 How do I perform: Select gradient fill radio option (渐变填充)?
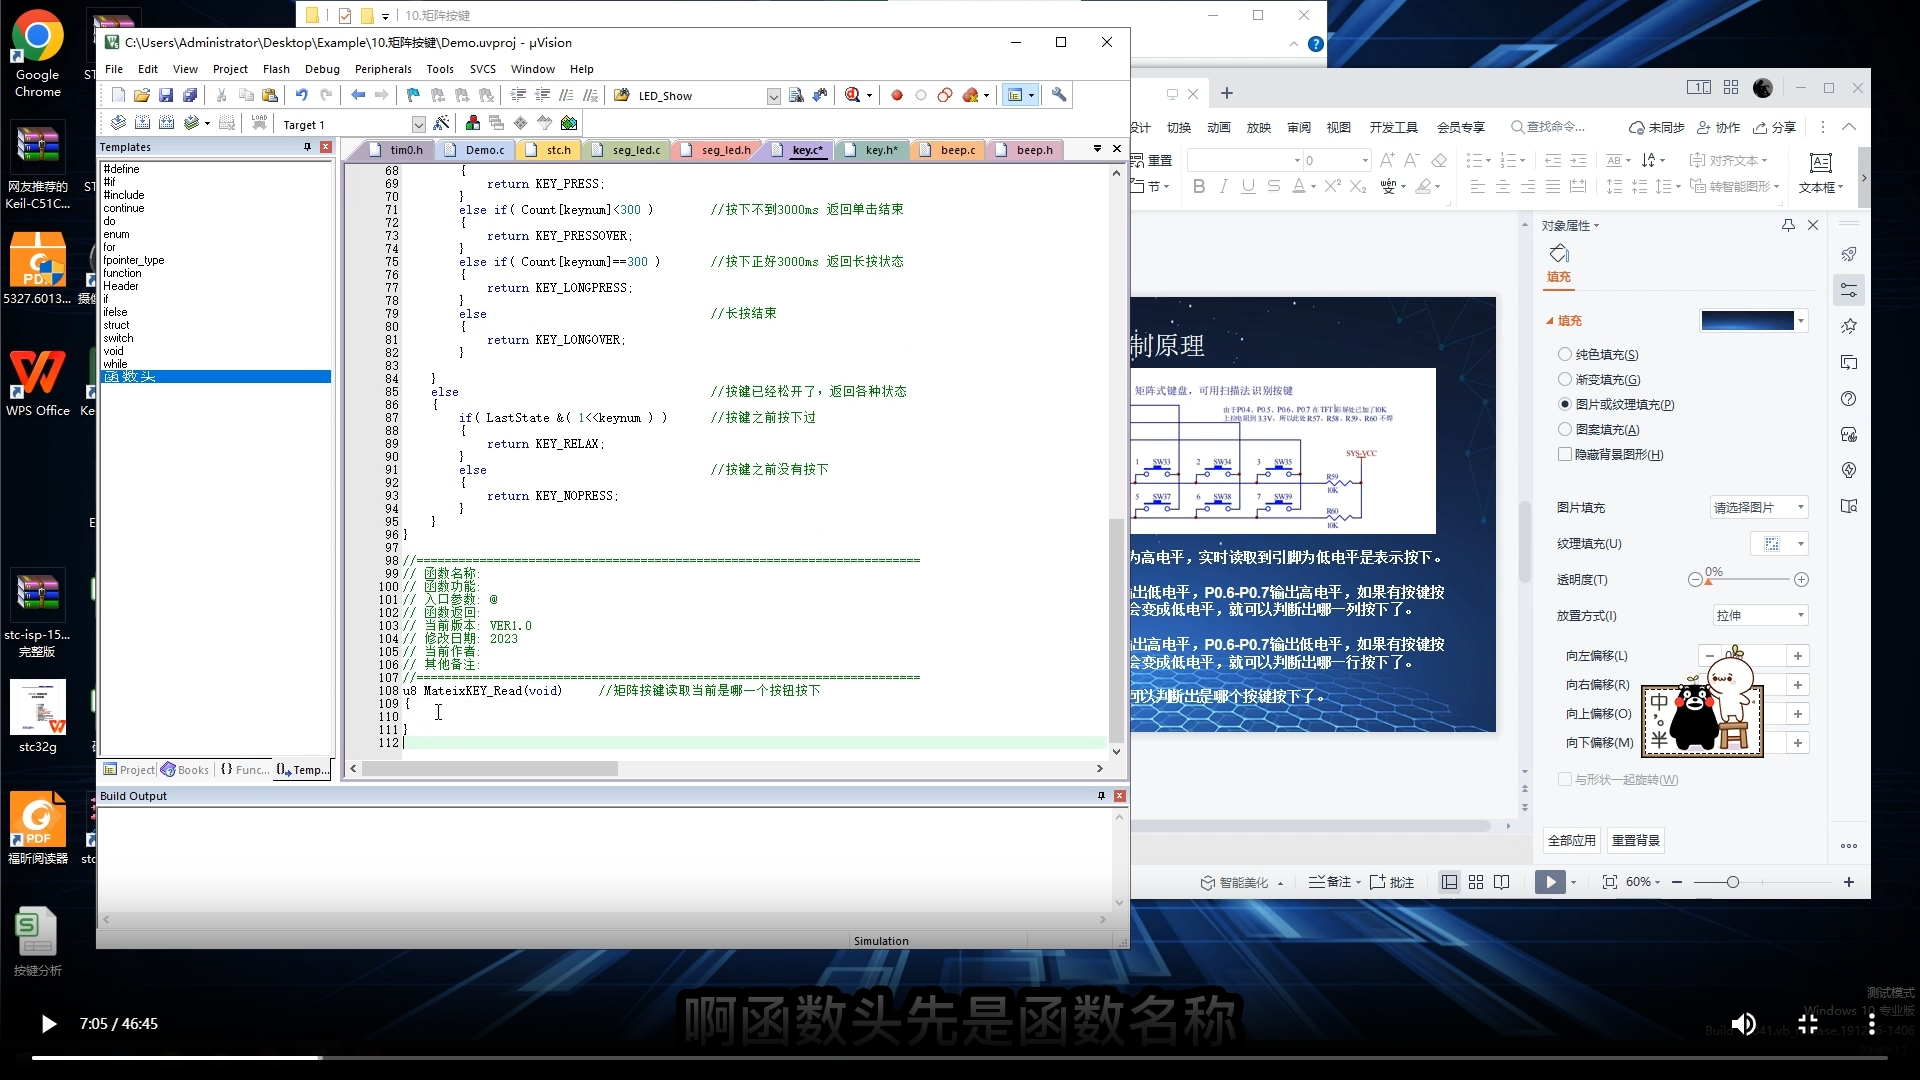tap(1565, 379)
